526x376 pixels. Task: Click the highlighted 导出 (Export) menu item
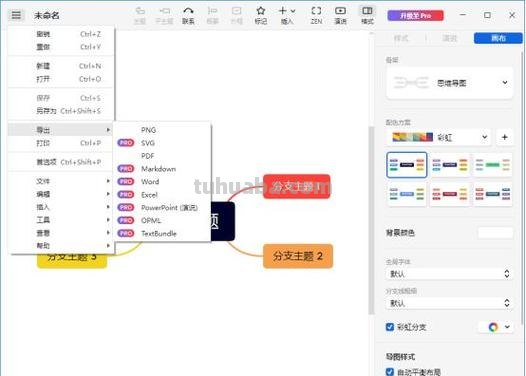tap(61, 130)
